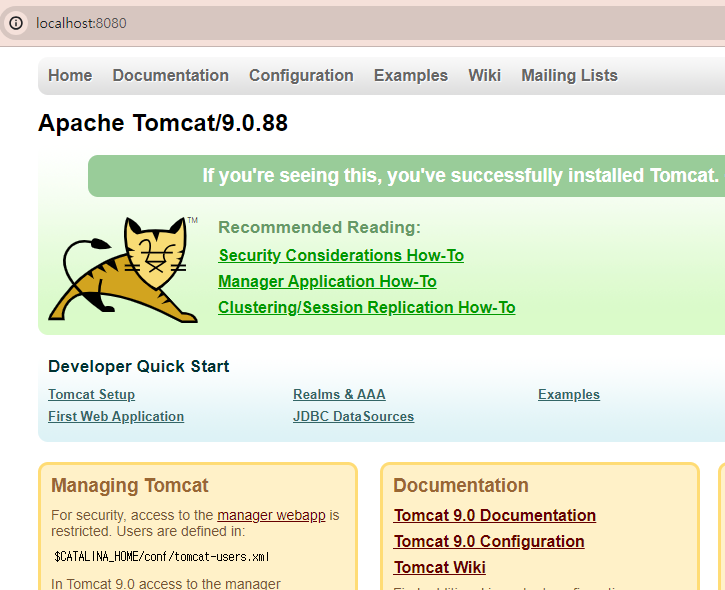Open the Tomcat Wiki link
725x590 pixels.
(440, 567)
